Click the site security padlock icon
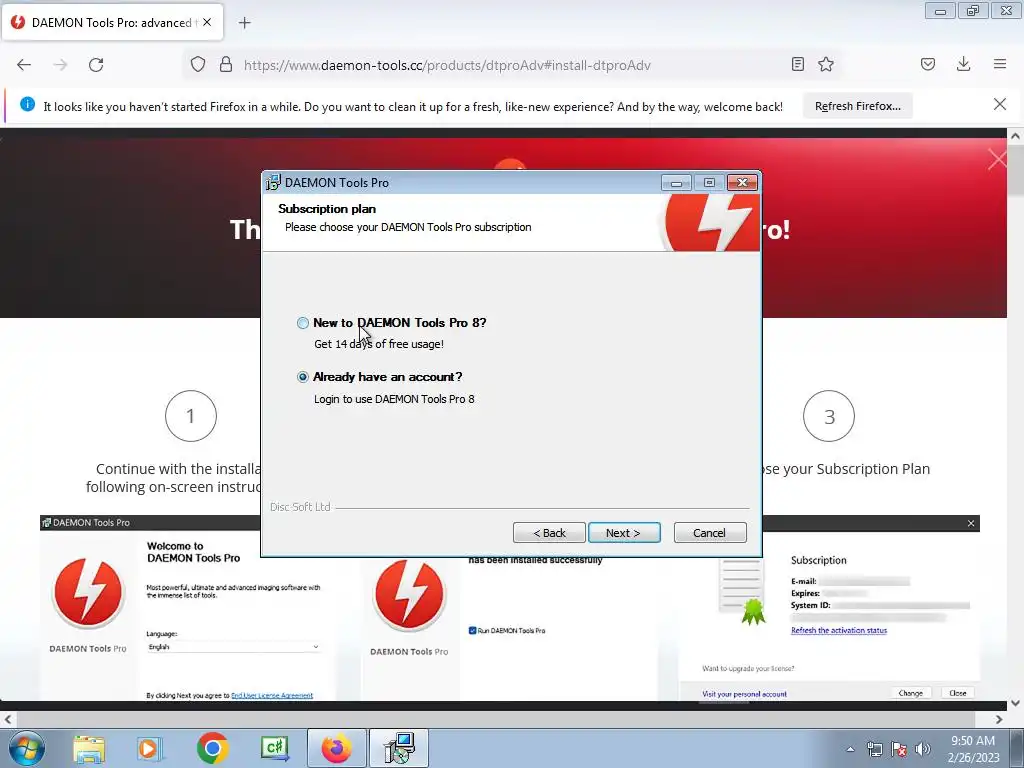The image size is (1024, 768). (226, 65)
